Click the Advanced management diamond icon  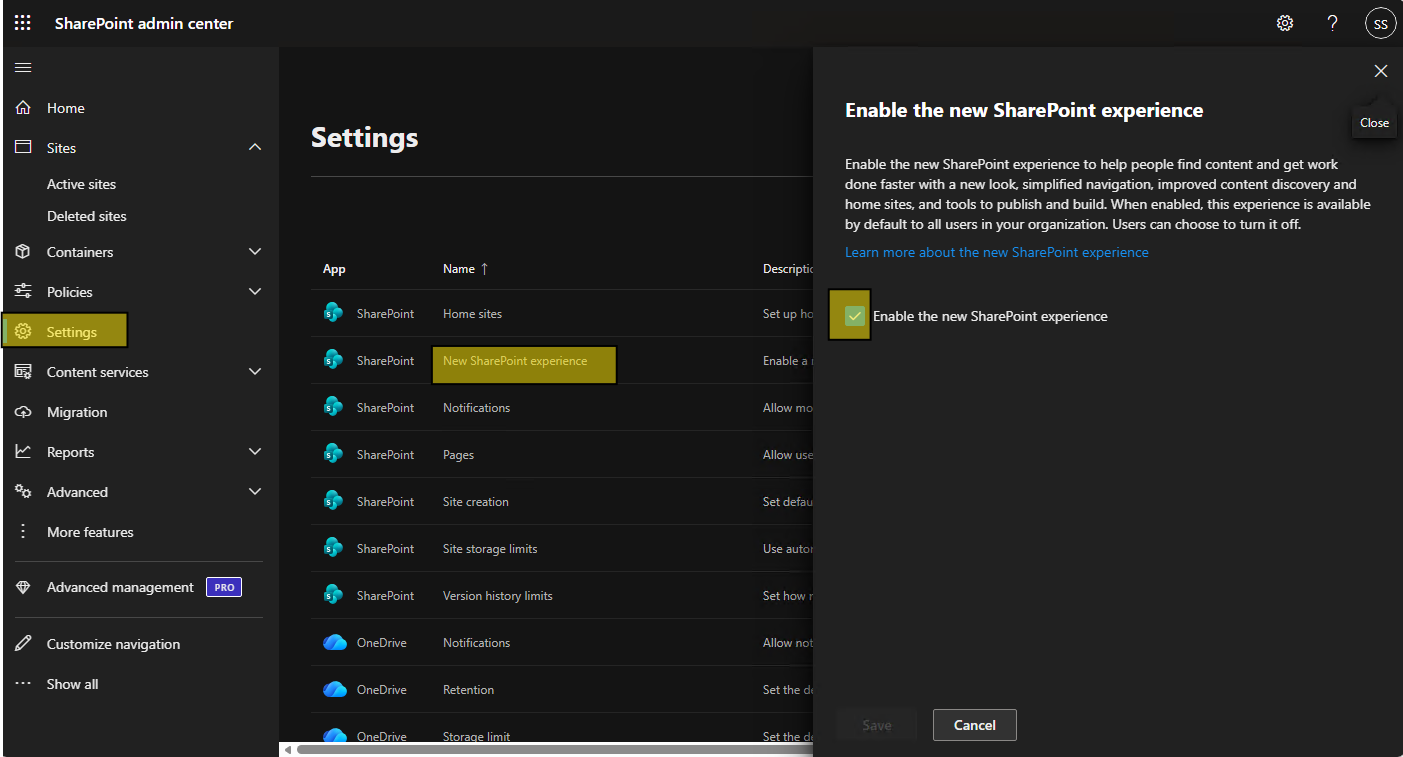[x=23, y=588]
